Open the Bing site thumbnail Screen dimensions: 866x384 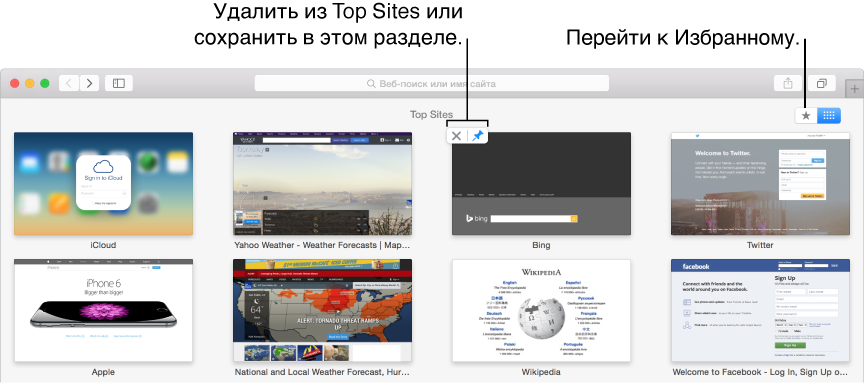[x=541, y=183]
